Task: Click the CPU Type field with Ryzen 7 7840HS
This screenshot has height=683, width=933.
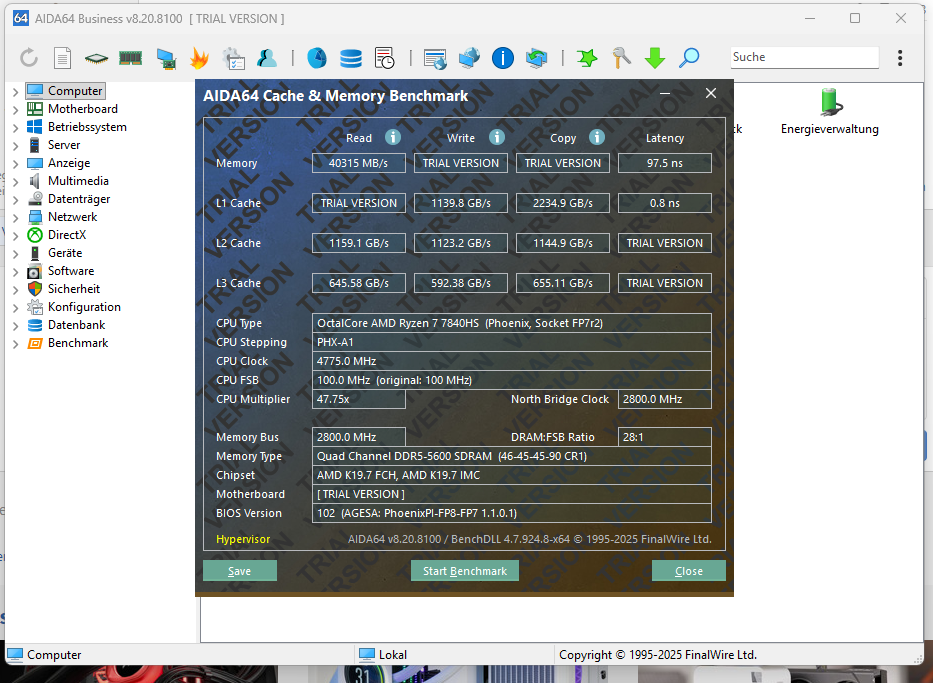Action: [x=512, y=323]
